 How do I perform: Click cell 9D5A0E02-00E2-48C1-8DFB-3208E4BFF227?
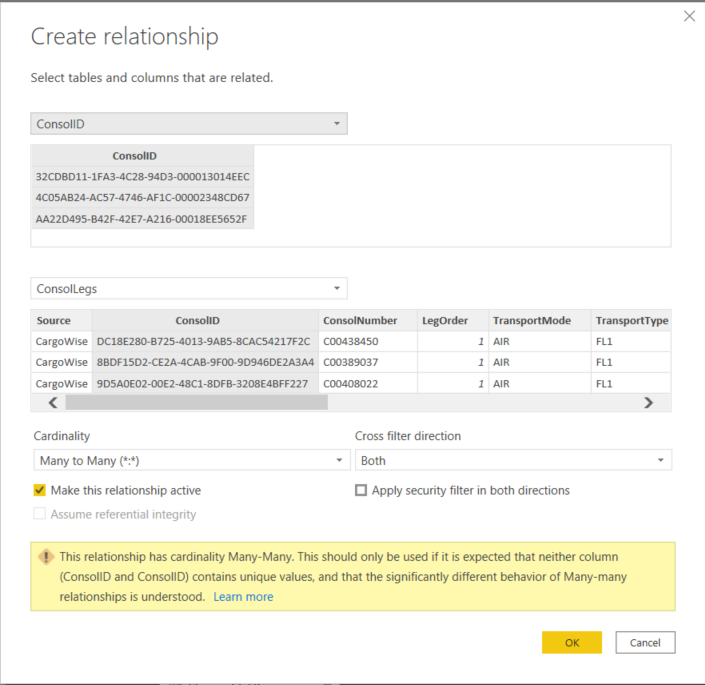pyautogui.click(x=205, y=383)
